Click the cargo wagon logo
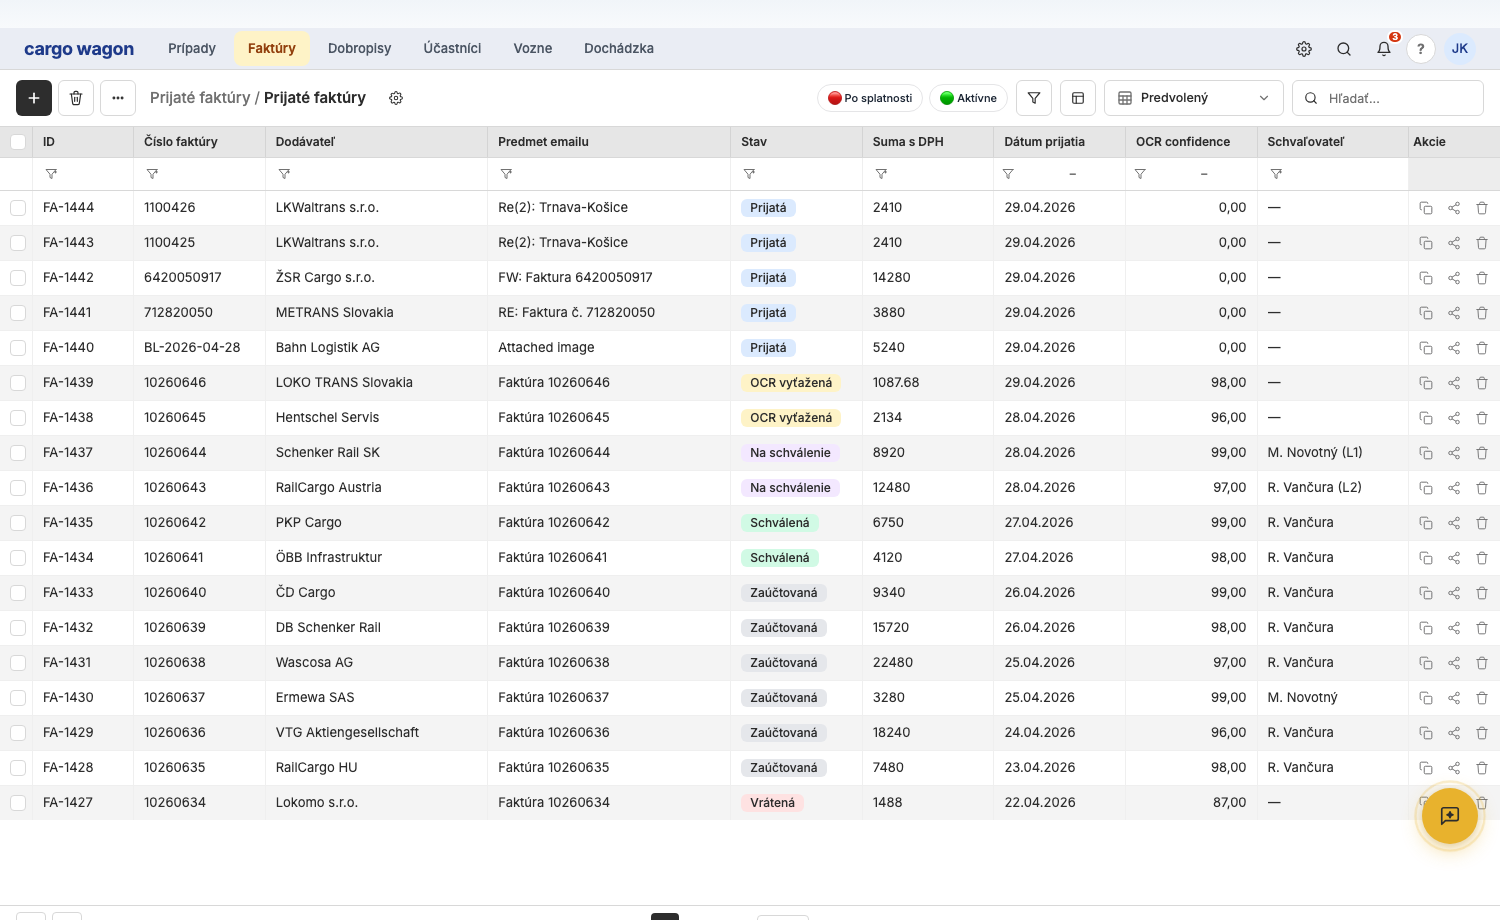1500x920 pixels. pos(79,49)
